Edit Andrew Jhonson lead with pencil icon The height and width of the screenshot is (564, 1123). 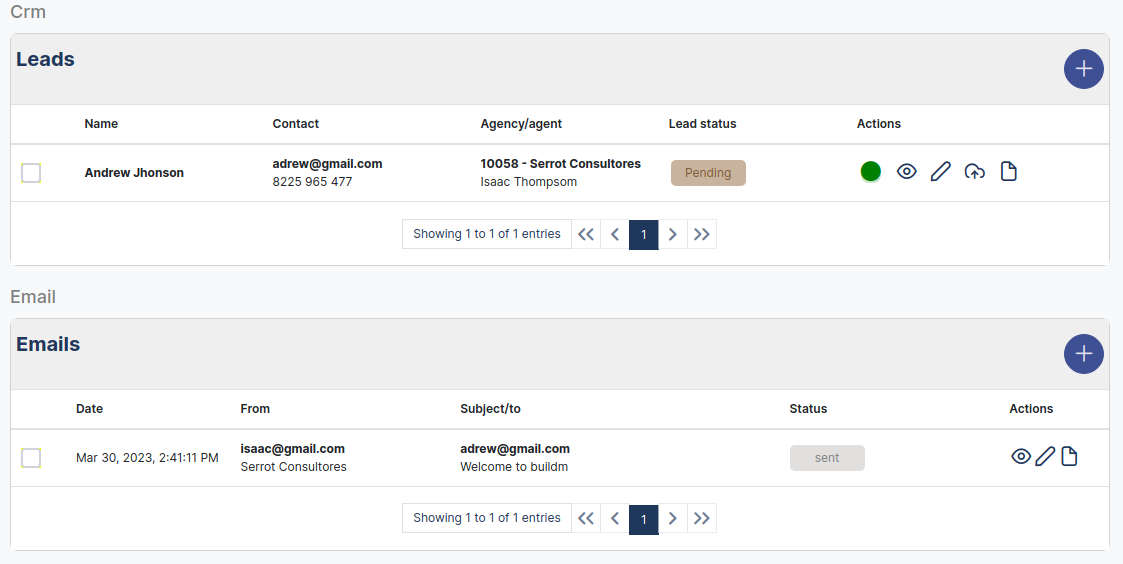[940, 172]
